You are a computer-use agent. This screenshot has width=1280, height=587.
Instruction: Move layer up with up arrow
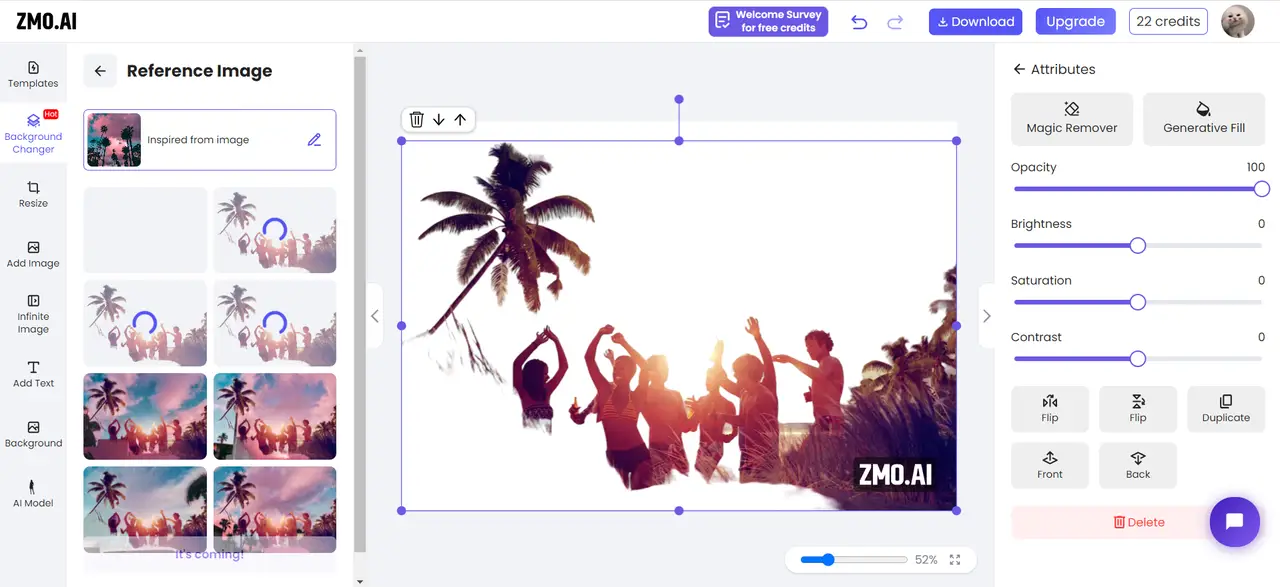click(x=460, y=119)
